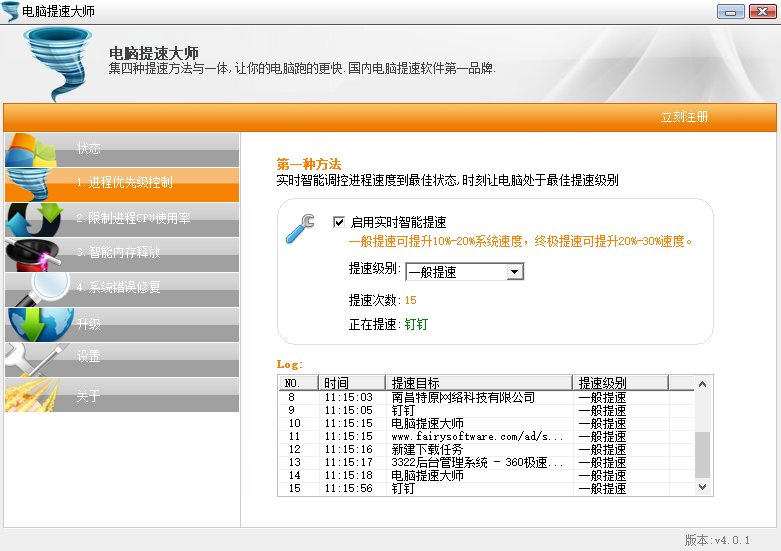Click the tornado icon for 进程优先级控制

[x=30, y=185]
